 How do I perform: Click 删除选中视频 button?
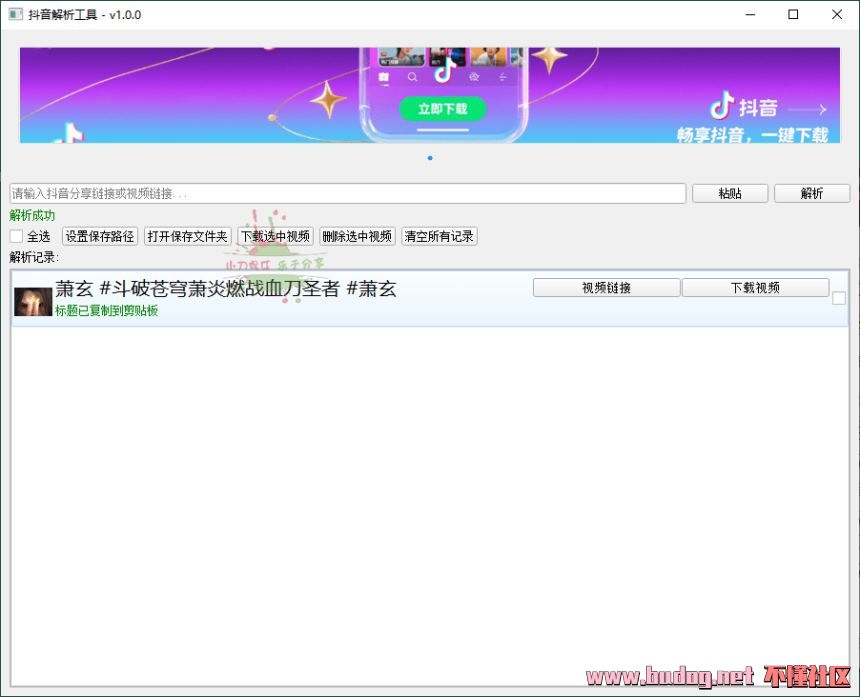pos(358,236)
